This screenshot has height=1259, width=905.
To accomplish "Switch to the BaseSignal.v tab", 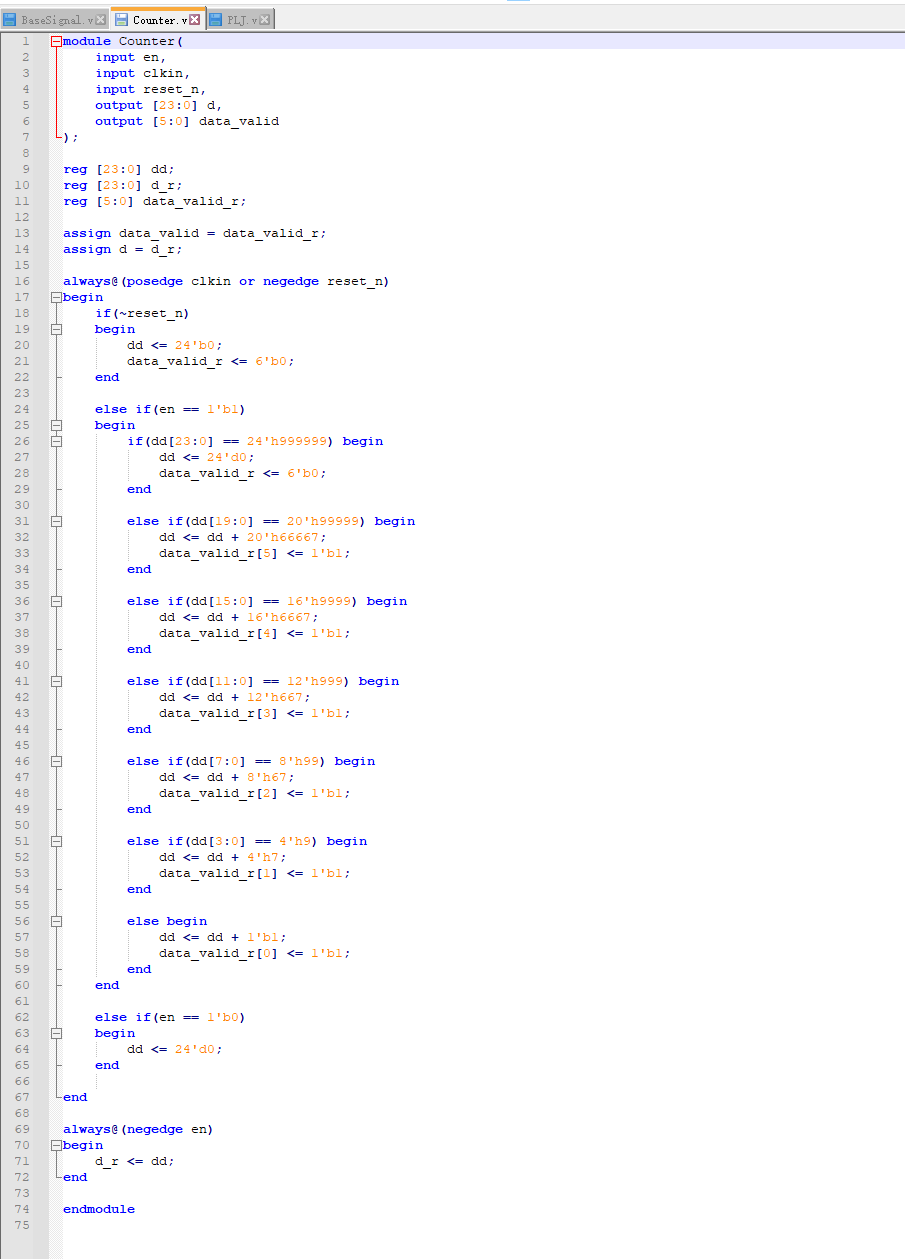I will coord(55,20).
